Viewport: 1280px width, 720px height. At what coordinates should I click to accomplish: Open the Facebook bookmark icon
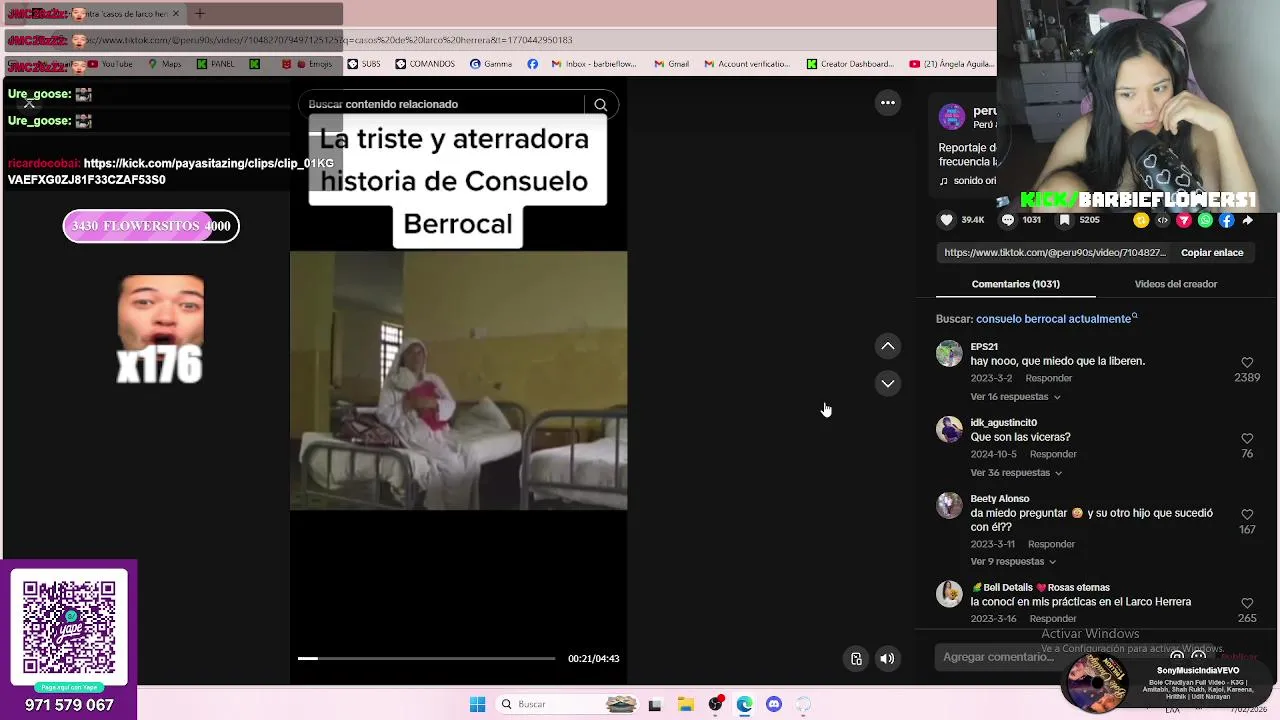[532, 64]
